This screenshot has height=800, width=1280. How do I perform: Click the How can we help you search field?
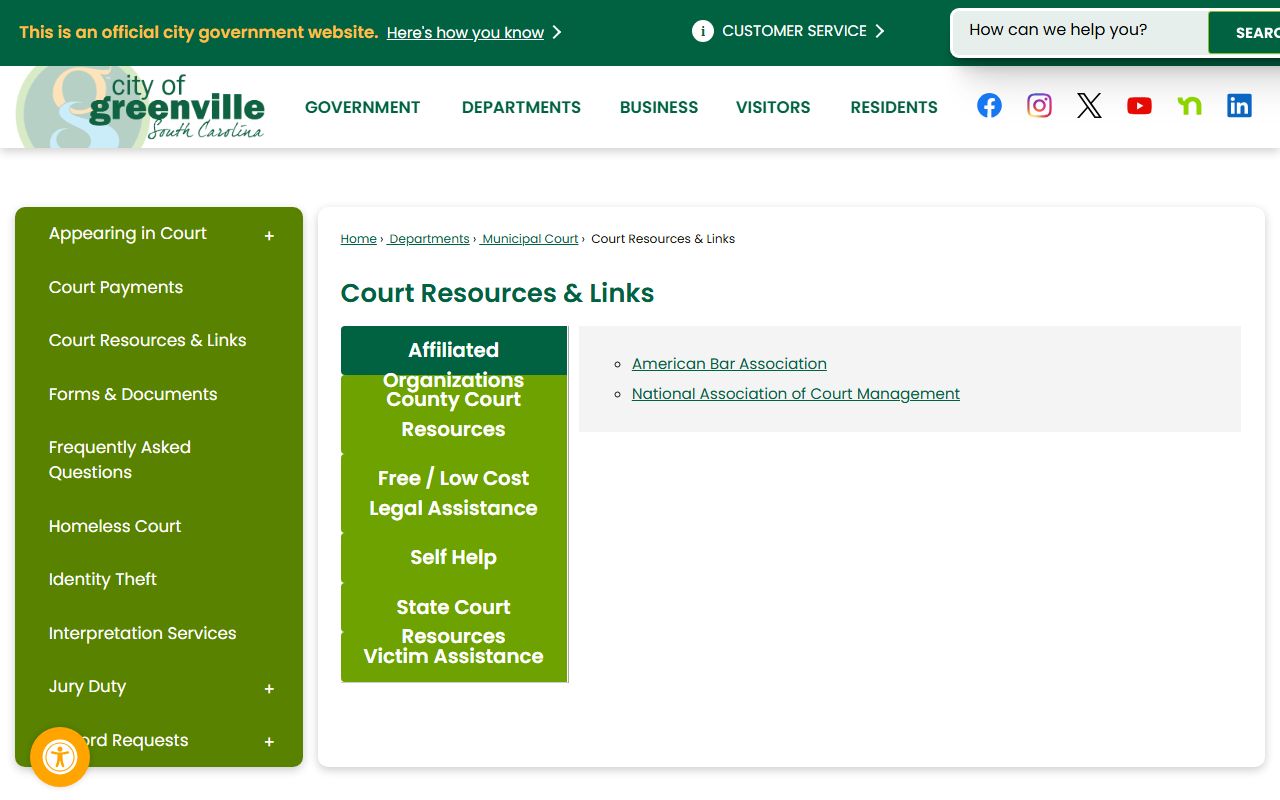point(1080,31)
